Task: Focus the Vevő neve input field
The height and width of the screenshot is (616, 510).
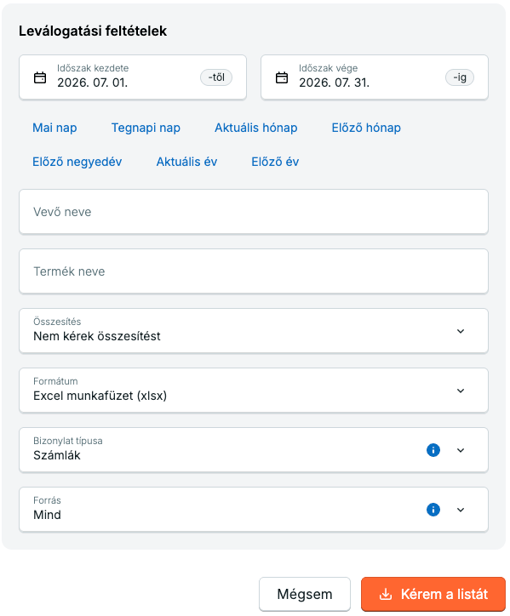Action: [254, 212]
